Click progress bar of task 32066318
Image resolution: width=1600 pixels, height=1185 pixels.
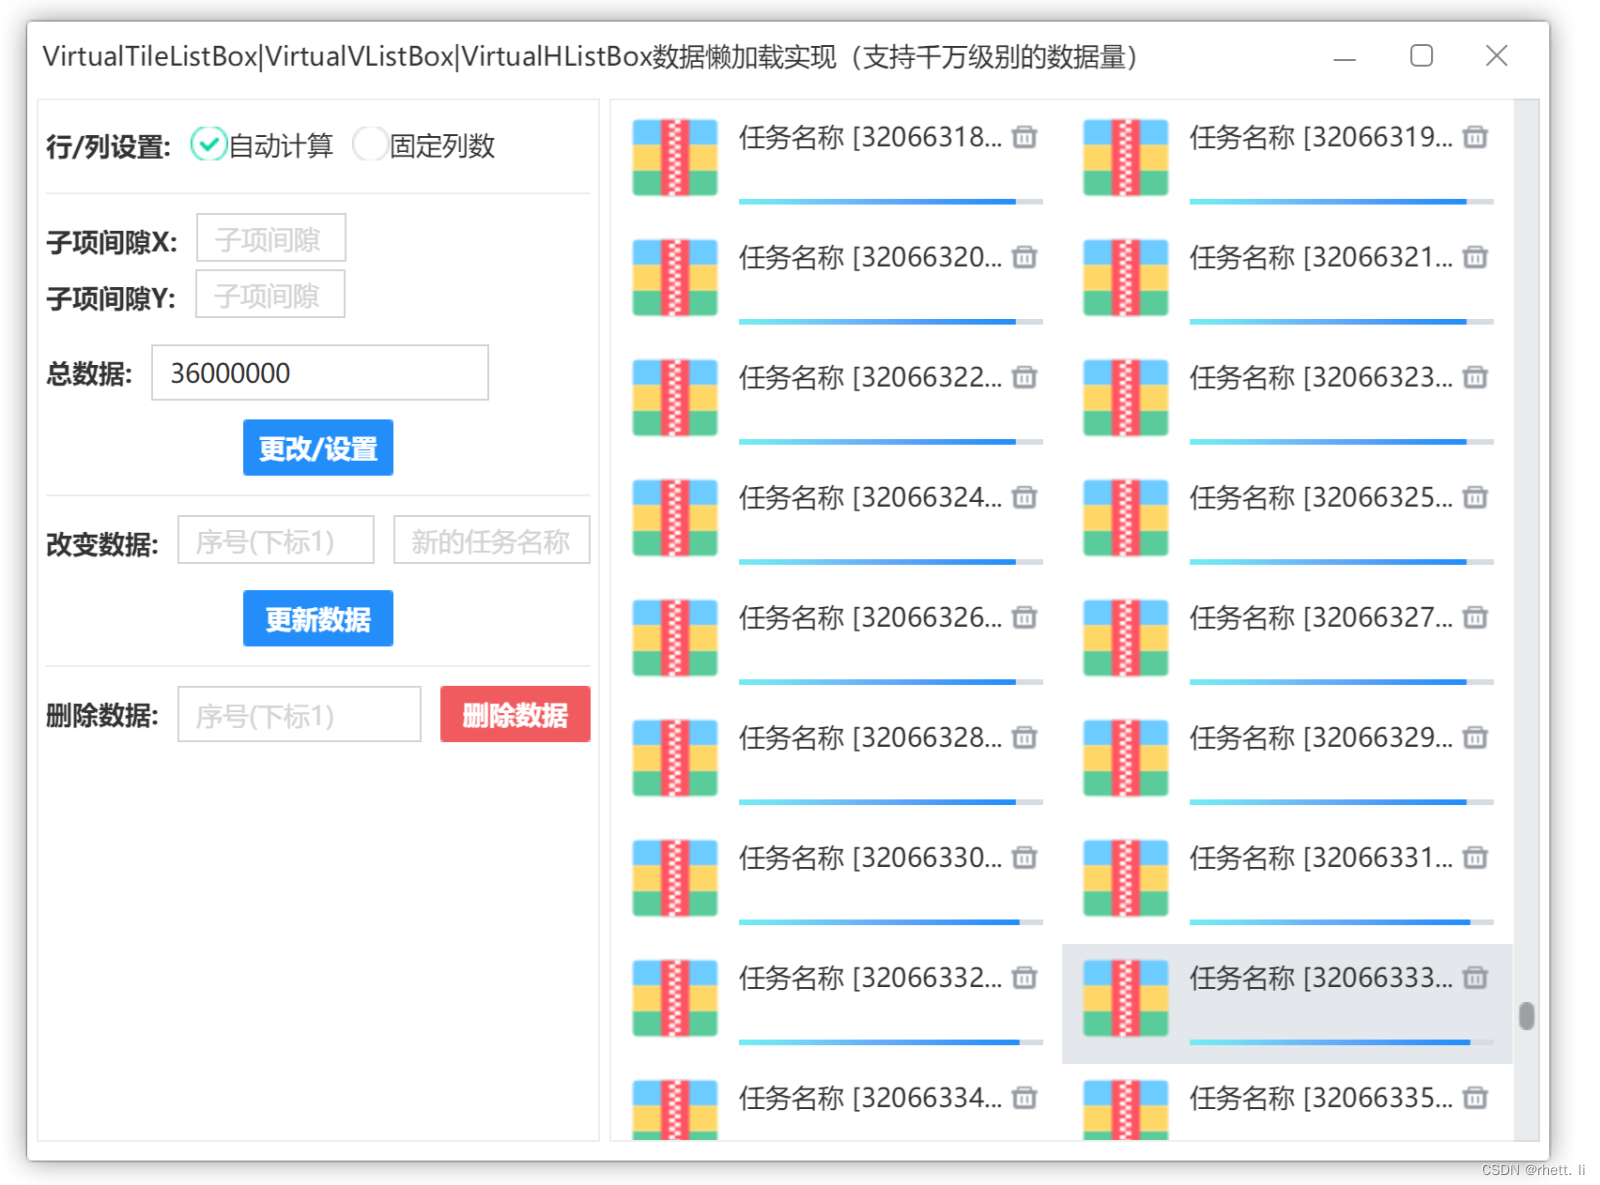tap(891, 202)
